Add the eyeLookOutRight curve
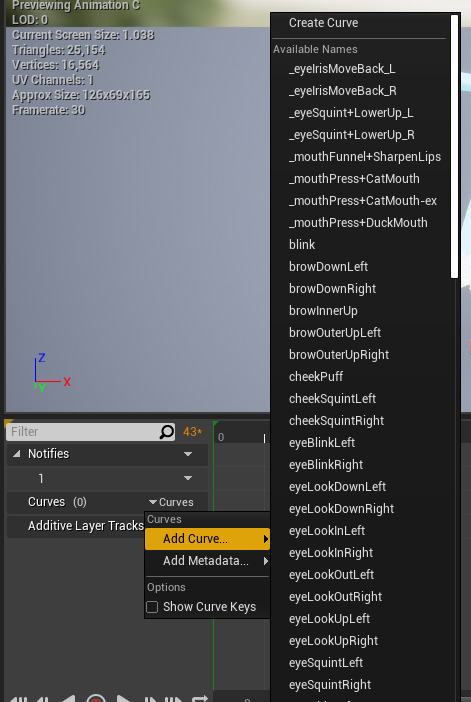Viewport: 471px width, 702px height. click(x=335, y=596)
